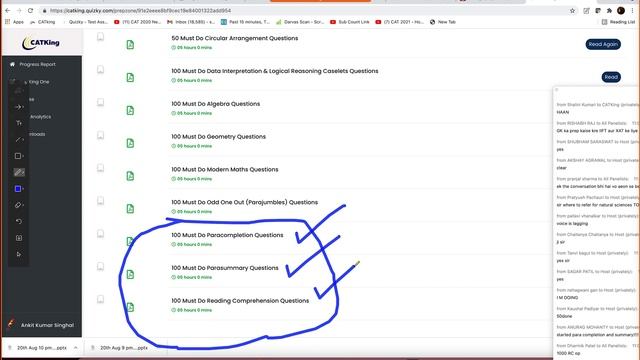Select the arrow annotation tool
This screenshot has width=640, height=360.
pyautogui.click(x=18, y=107)
